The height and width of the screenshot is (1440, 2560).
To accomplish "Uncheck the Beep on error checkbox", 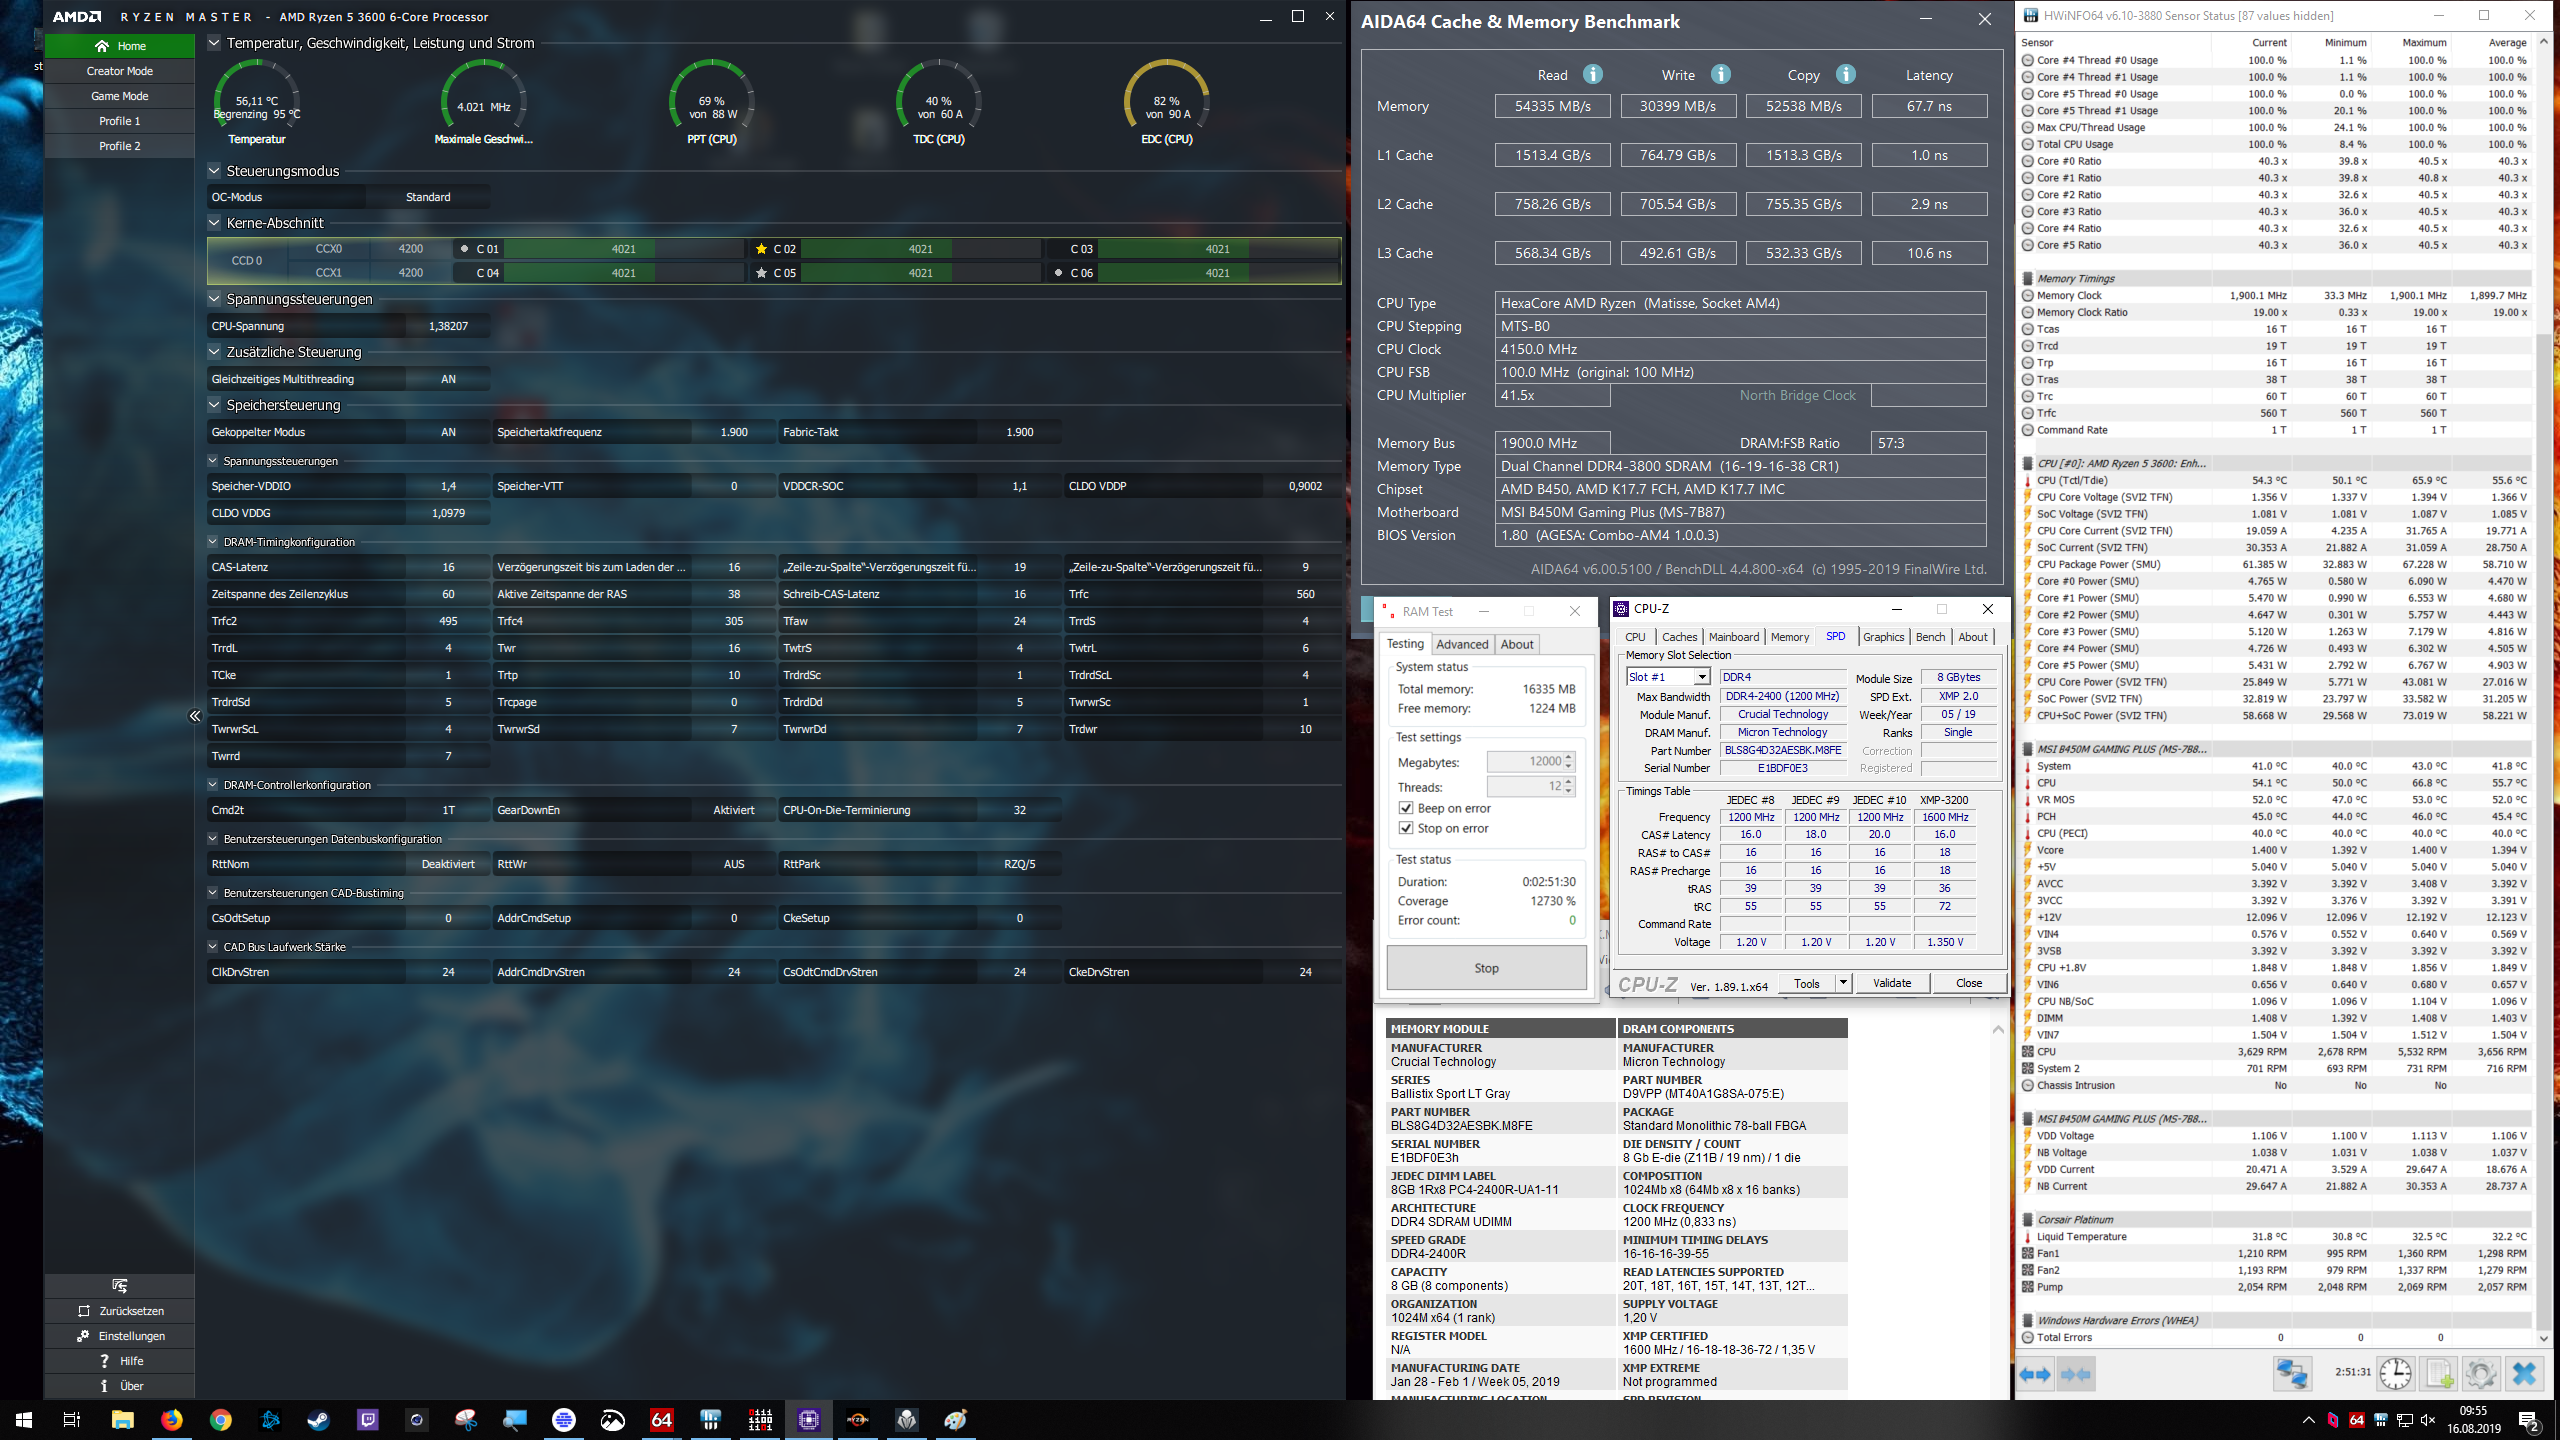I will 1406,808.
